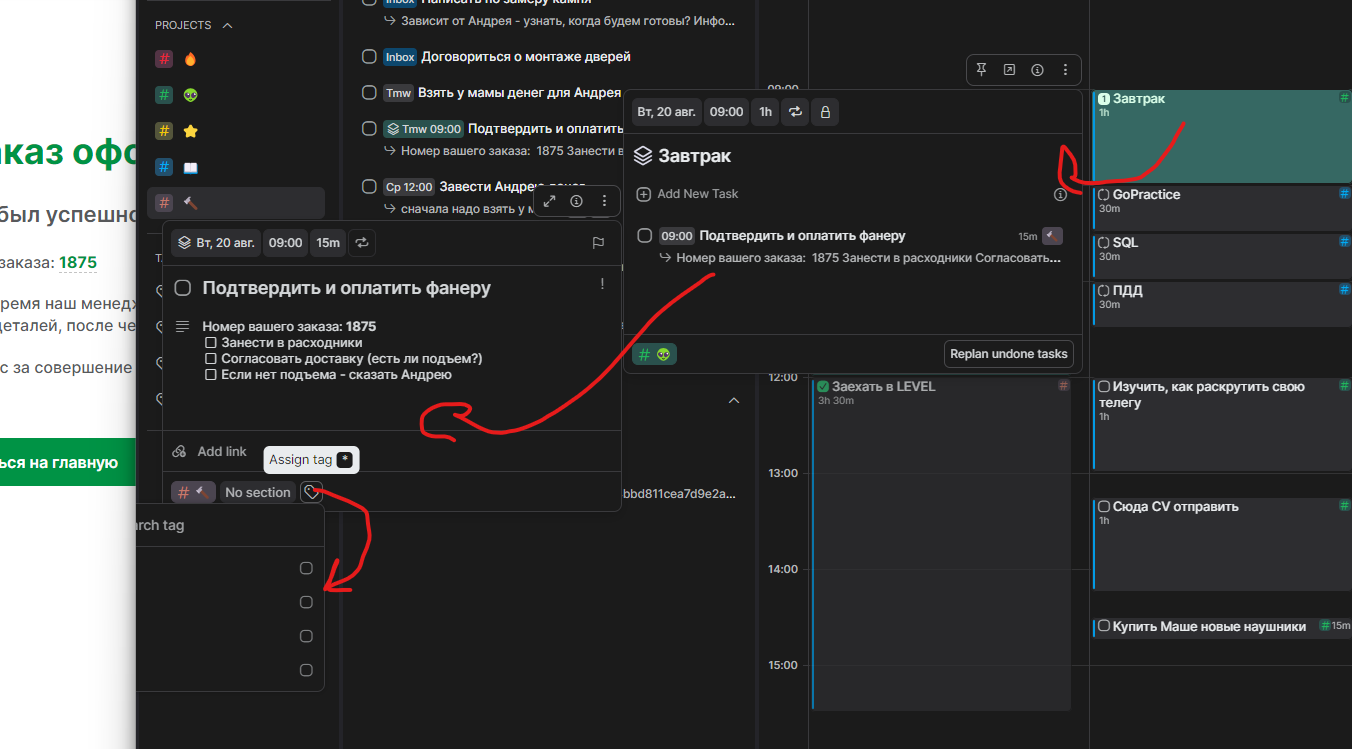Click the notes icon left of Номер вашего заказа

tap(182, 326)
